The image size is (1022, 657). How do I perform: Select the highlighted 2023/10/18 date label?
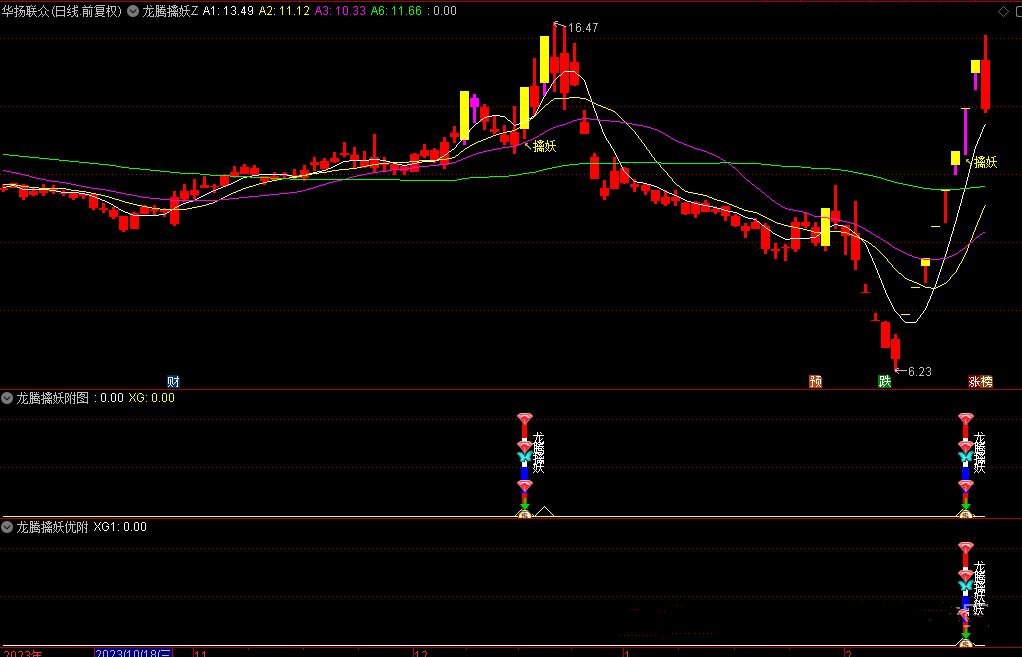[133, 652]
